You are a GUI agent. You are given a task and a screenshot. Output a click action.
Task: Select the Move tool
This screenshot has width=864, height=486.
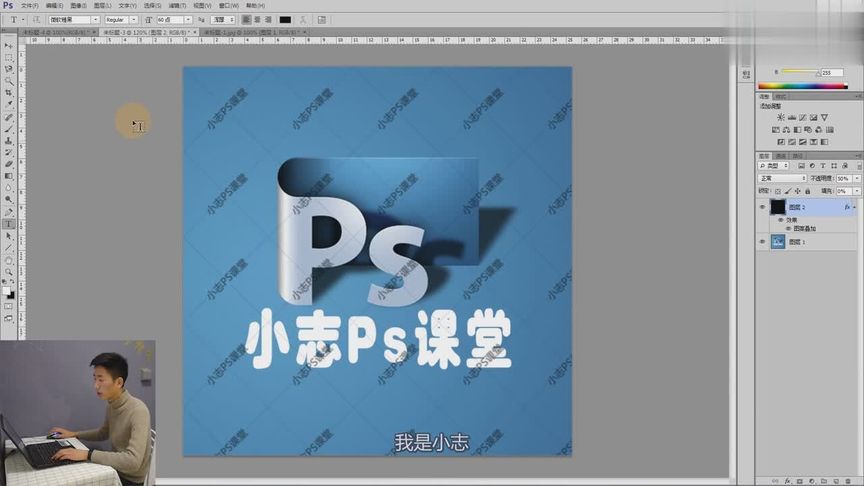pos(8,46)
